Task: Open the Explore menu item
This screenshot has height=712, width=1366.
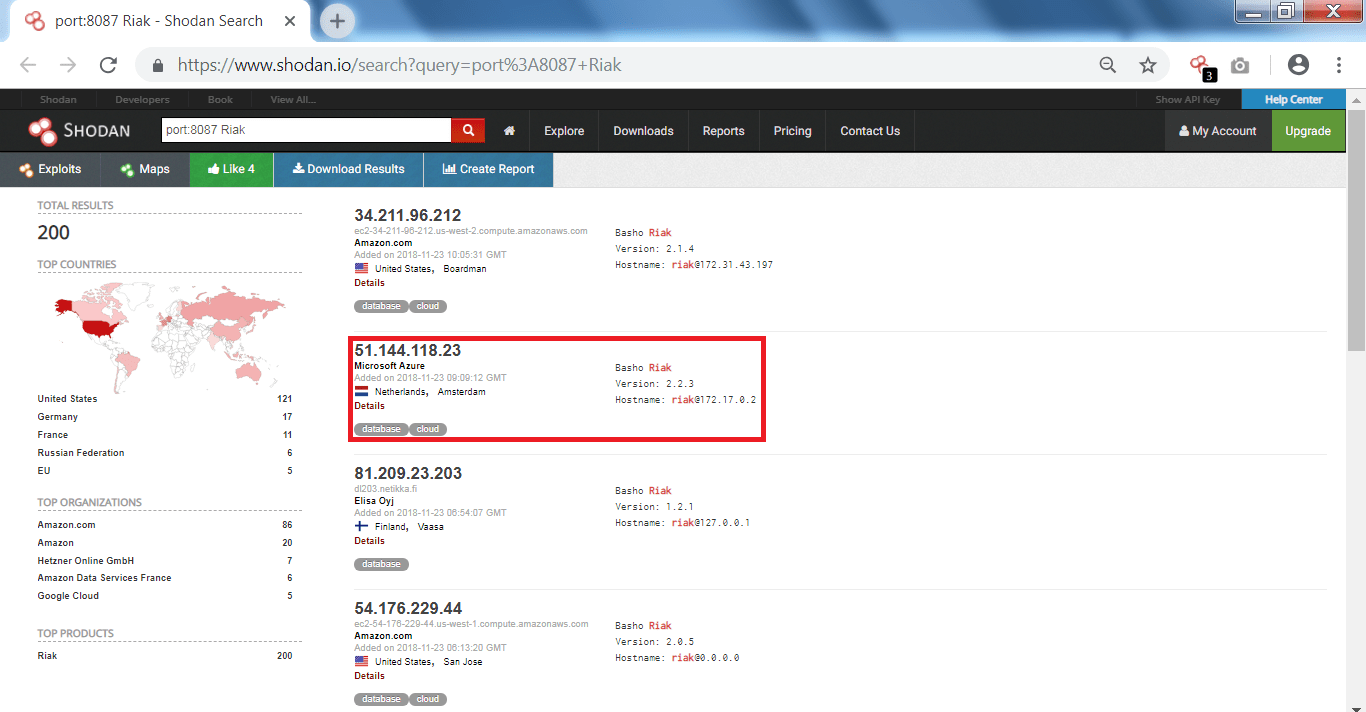Action: (x=564, y=131)
